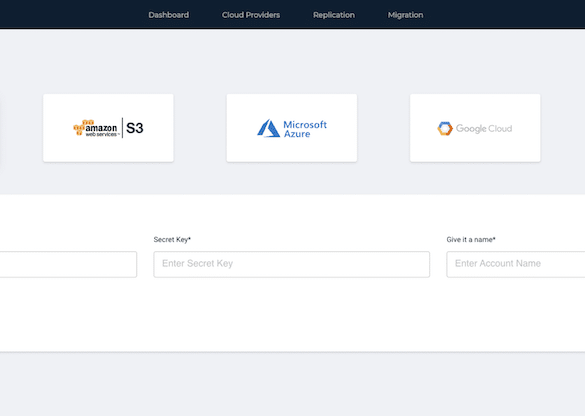The width and height of the screenshot is (585, 416).
Task: Click the field left of Secret Key
Action: [68, 264]
